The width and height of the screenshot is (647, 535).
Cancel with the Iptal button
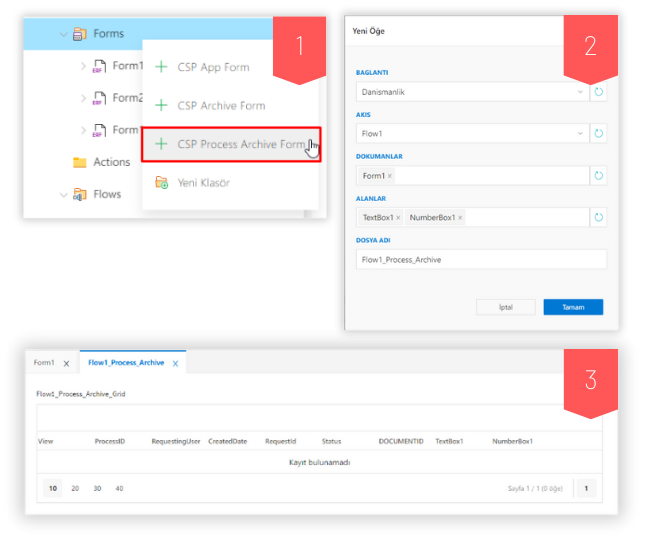click(506, 307)
